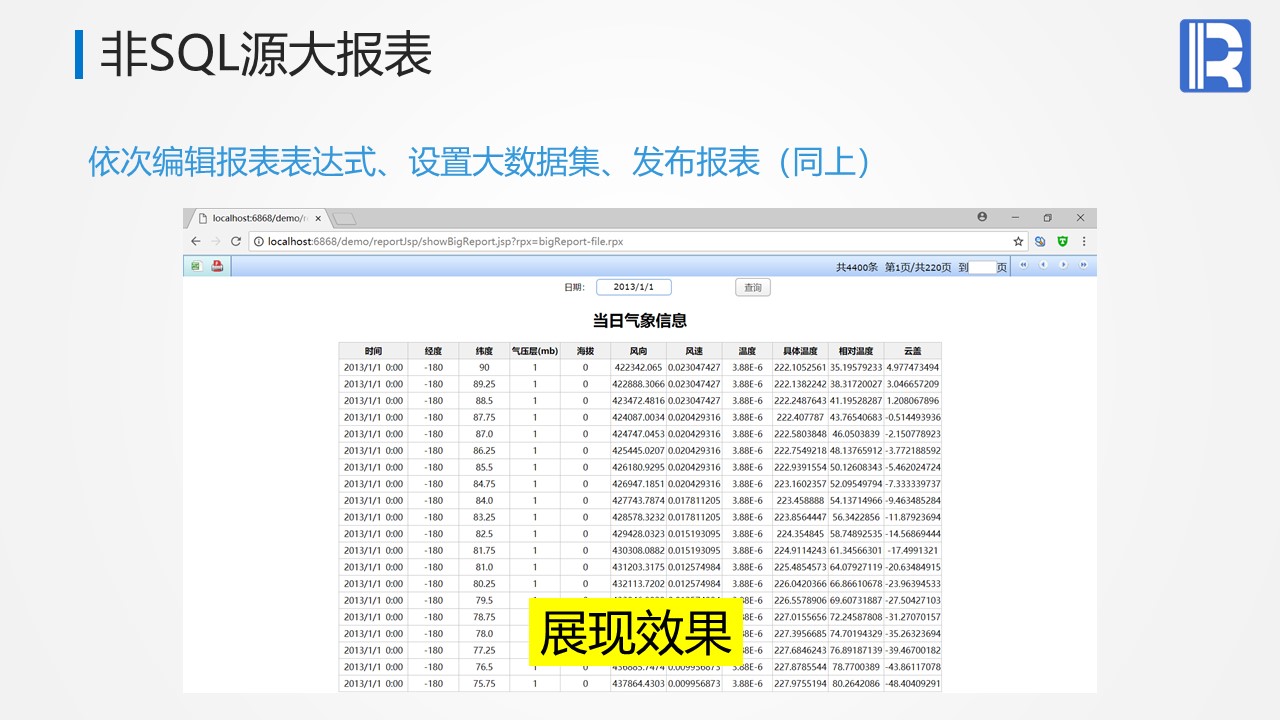Click the export to PDF icon
The image size is (1280, 720).
[x=217, y=266]
